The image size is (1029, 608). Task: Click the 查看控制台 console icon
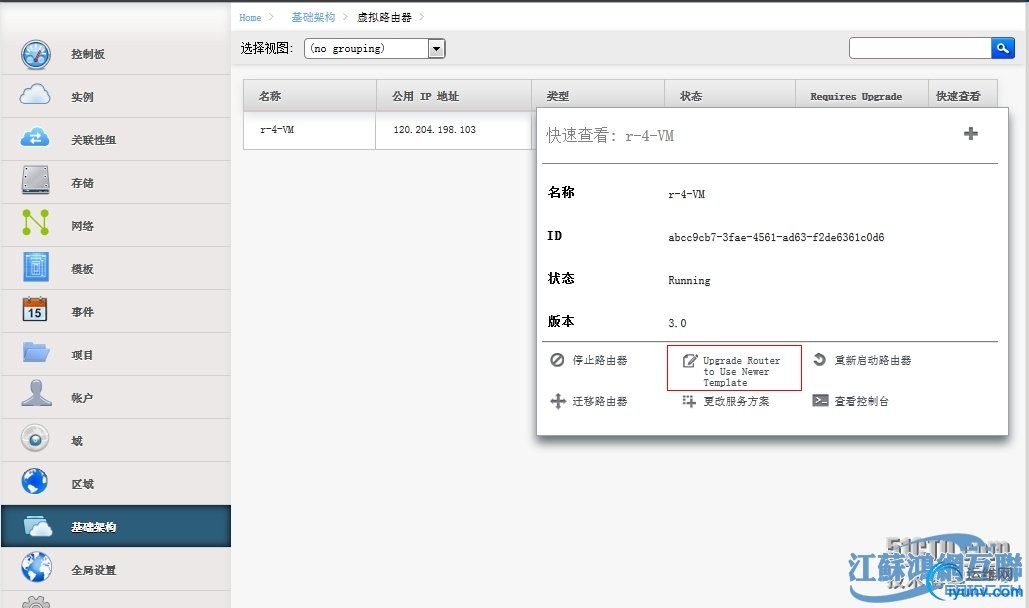point(820,401)
